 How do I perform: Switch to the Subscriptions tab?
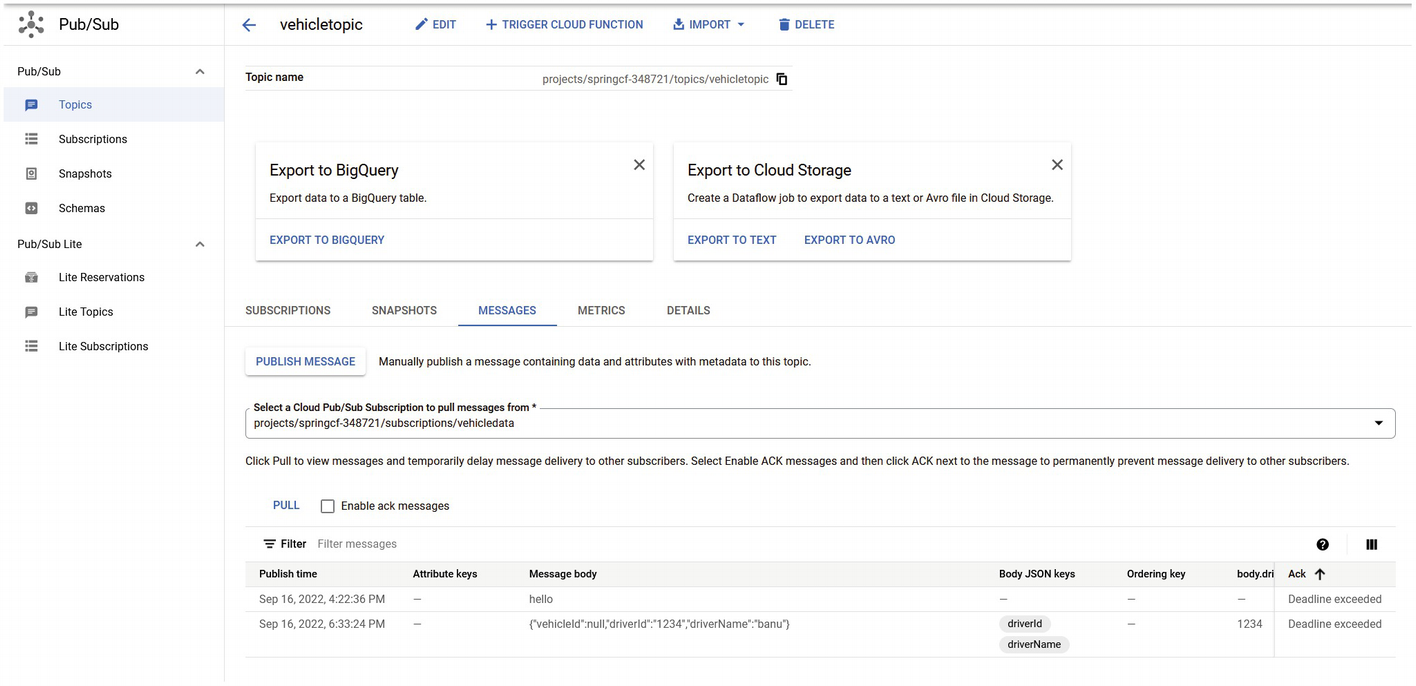pyautogui.click(x=288, y=311)
